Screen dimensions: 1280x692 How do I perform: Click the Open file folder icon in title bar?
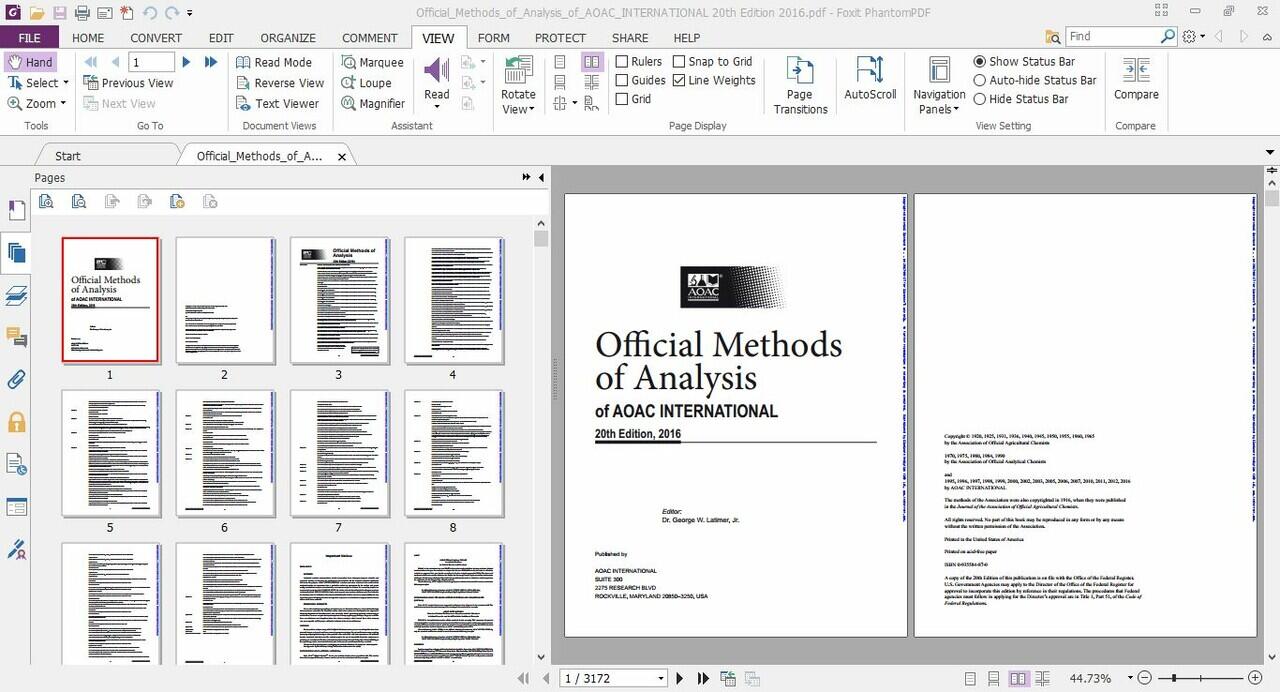[37, 13]
